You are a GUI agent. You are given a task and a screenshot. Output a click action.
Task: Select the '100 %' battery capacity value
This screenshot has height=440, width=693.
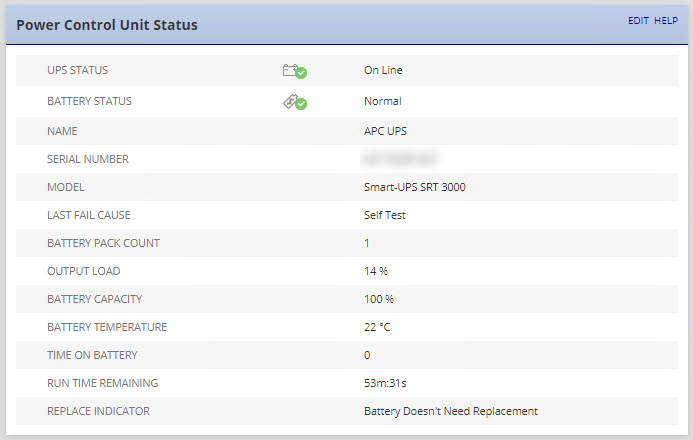point(379,299)
